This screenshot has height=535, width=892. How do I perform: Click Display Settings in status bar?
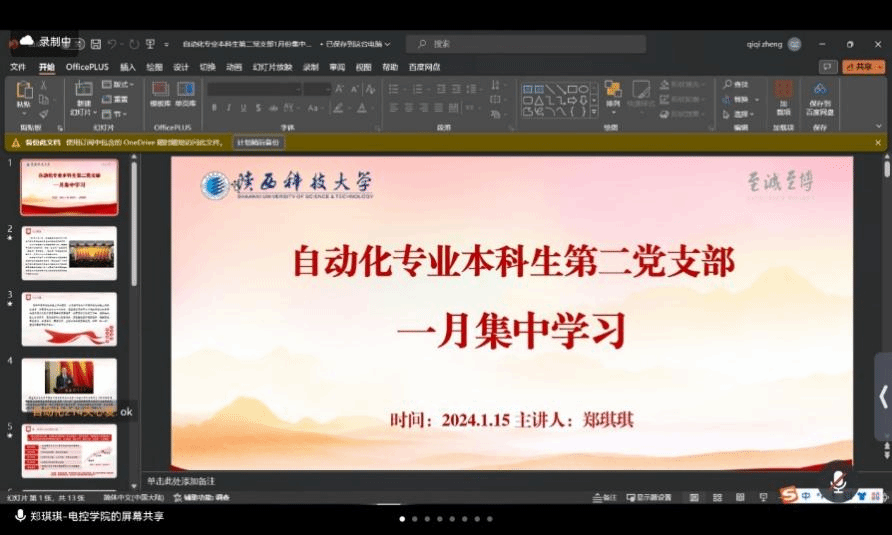pyautogui.click(x=649, y=497)
